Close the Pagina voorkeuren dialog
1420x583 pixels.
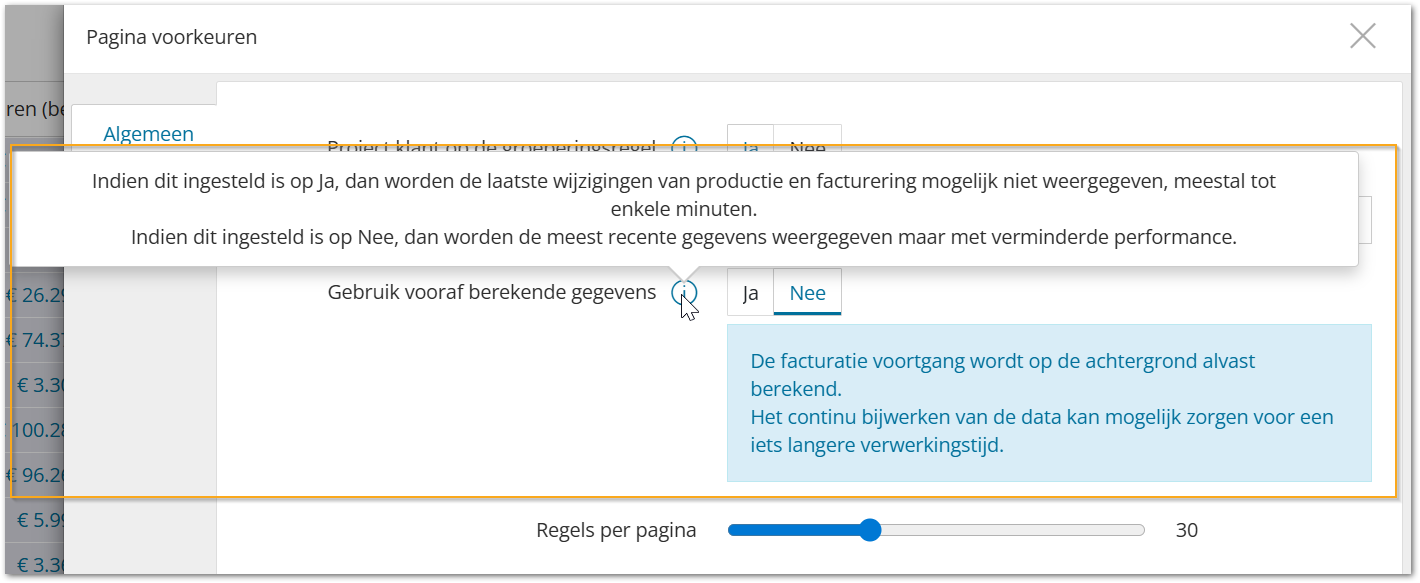pos(1363,37)
